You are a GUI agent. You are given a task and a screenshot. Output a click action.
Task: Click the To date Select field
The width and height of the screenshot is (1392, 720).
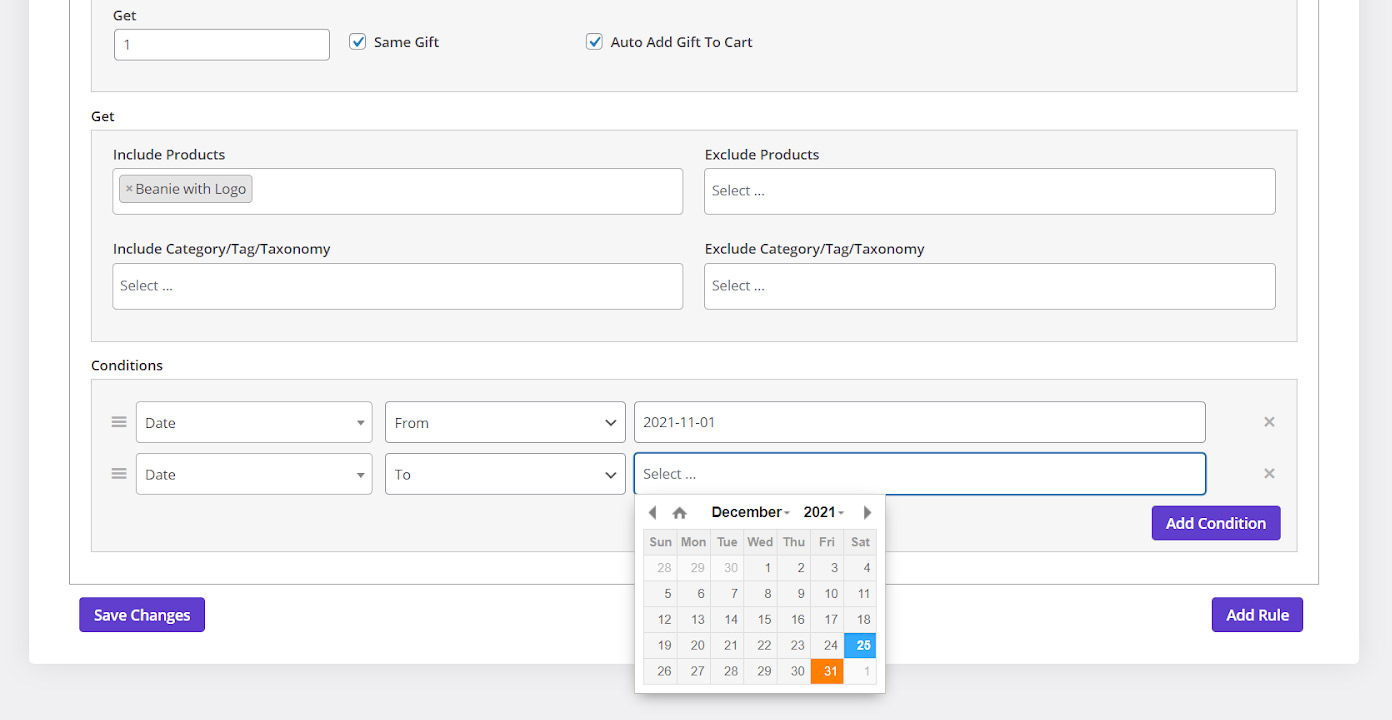pos(920,474)
